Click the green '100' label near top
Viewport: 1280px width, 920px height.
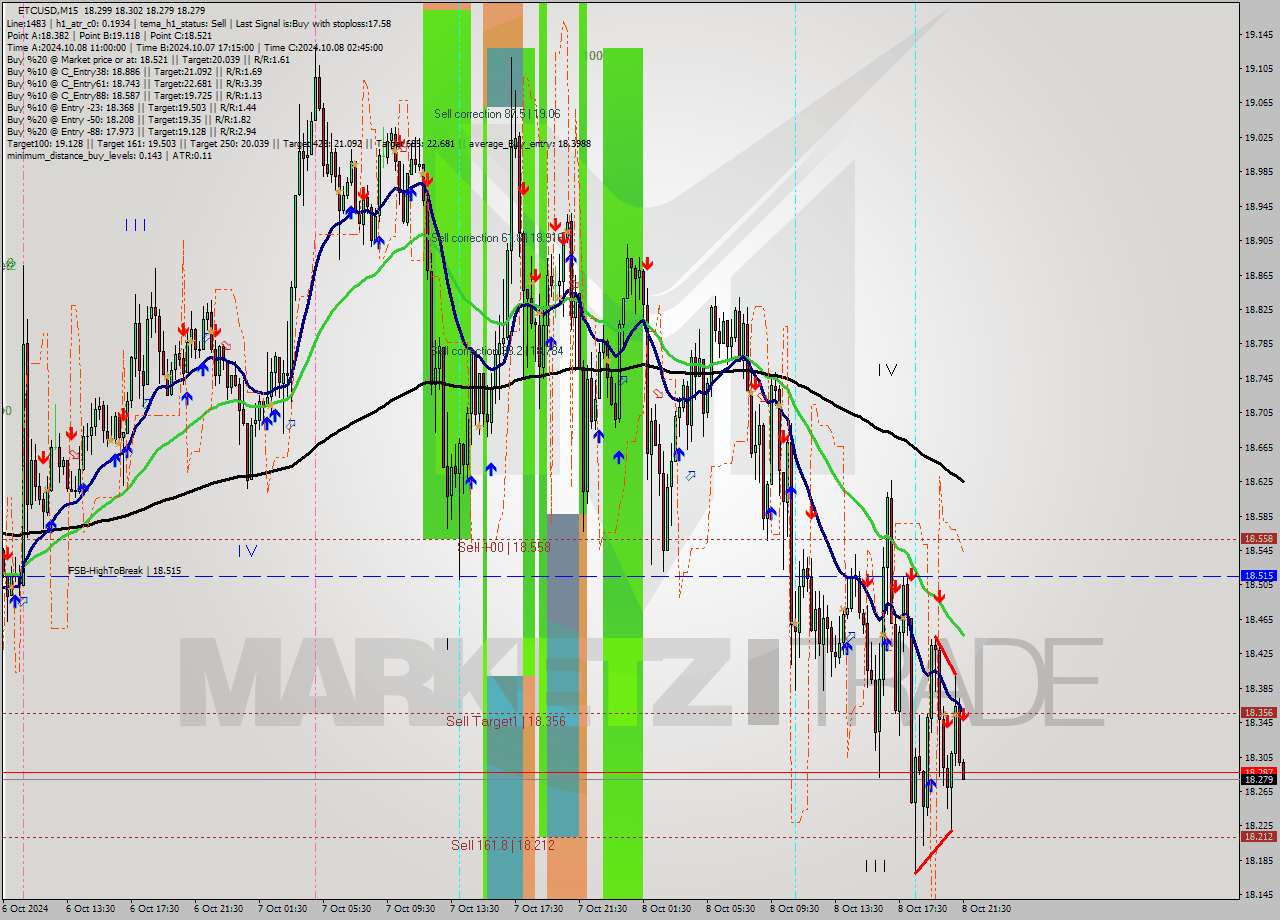pyautogui.click(x=594, y=56)
